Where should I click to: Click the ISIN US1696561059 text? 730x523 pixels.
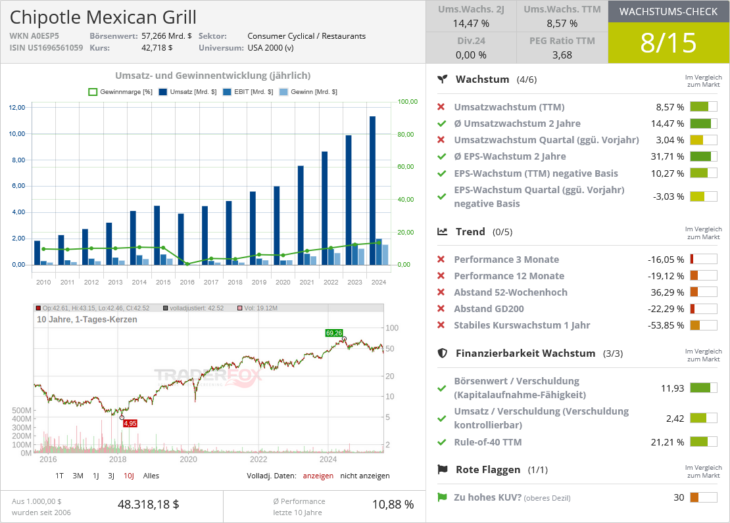(46, 48)
